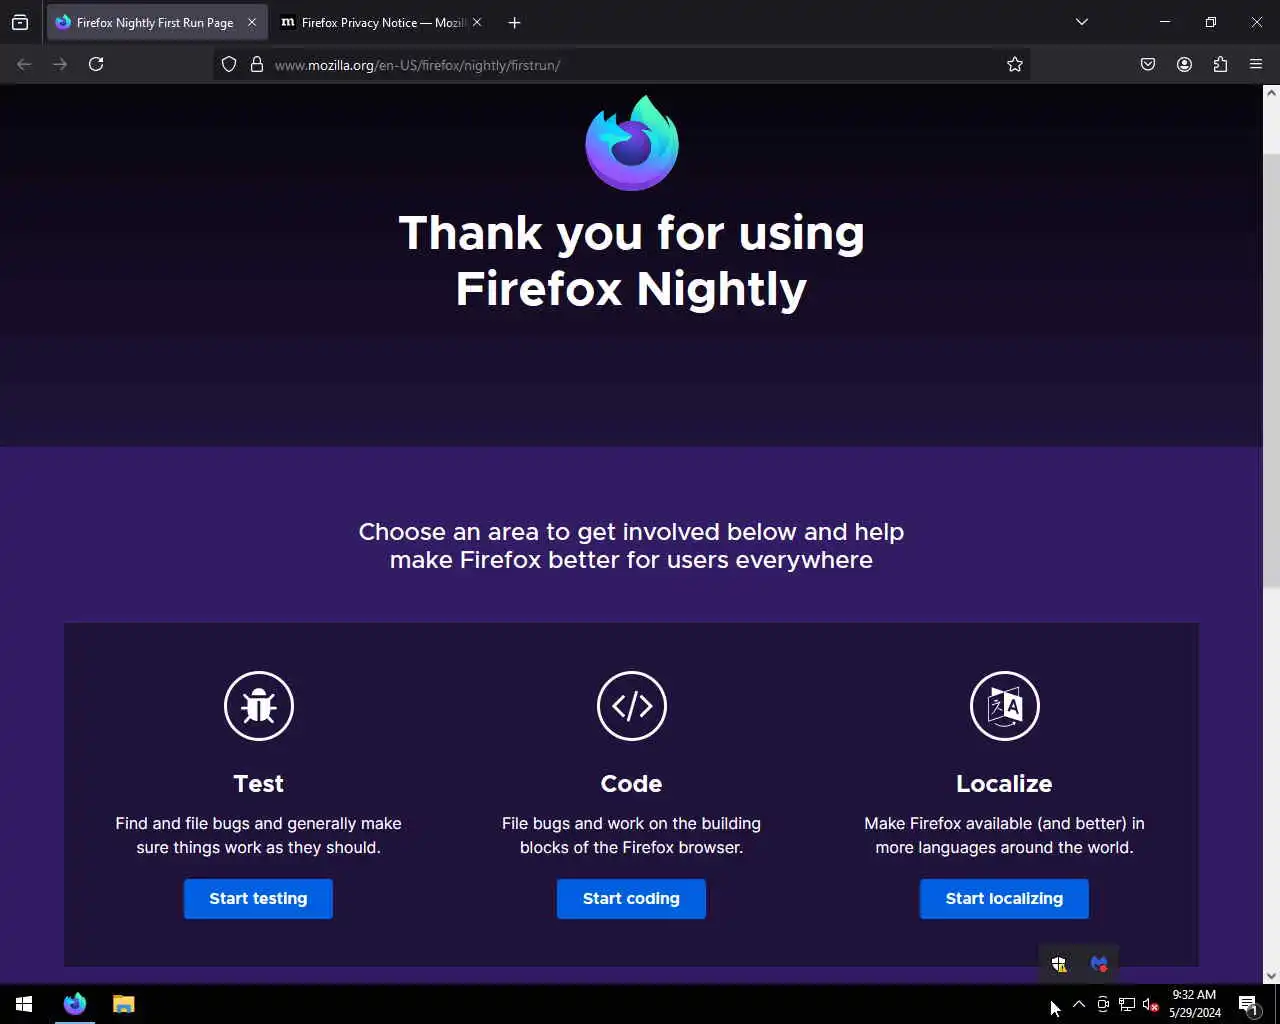The image size is (1280, 1024).
Task: List all tabs with the dropdown arrow
Action: click(1082, 22)
